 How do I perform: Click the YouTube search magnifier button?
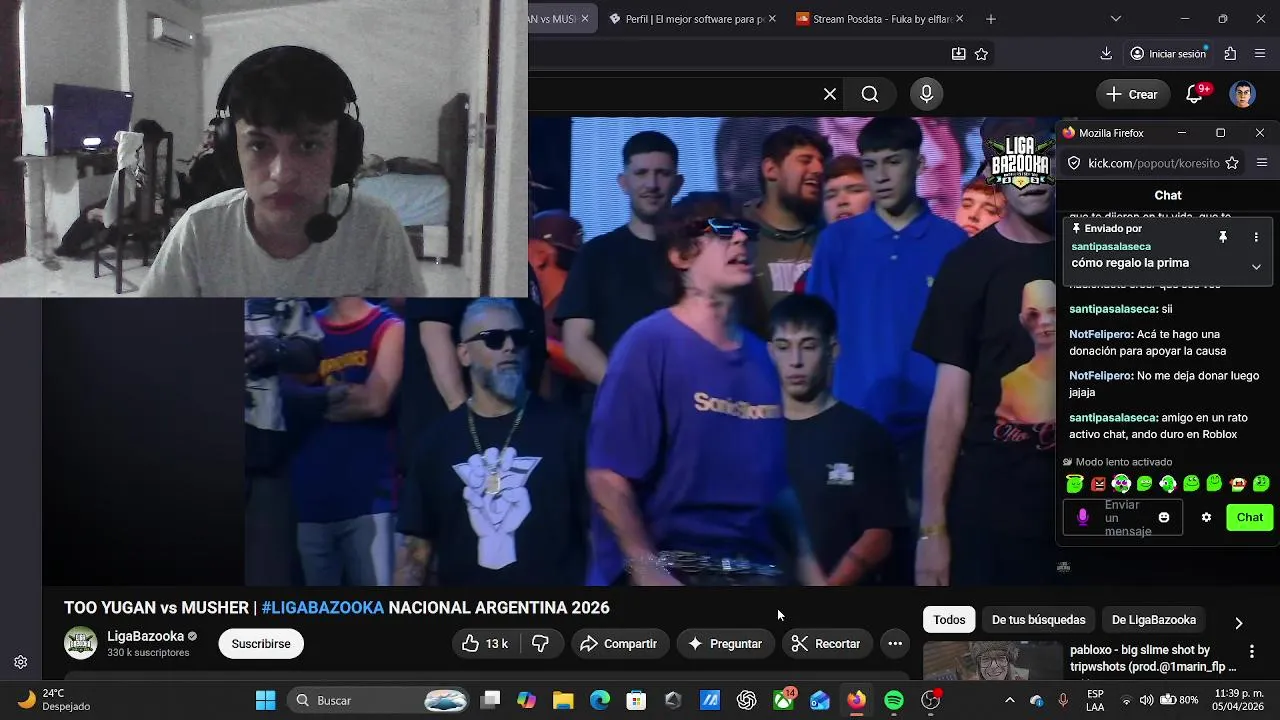[870, 94]
